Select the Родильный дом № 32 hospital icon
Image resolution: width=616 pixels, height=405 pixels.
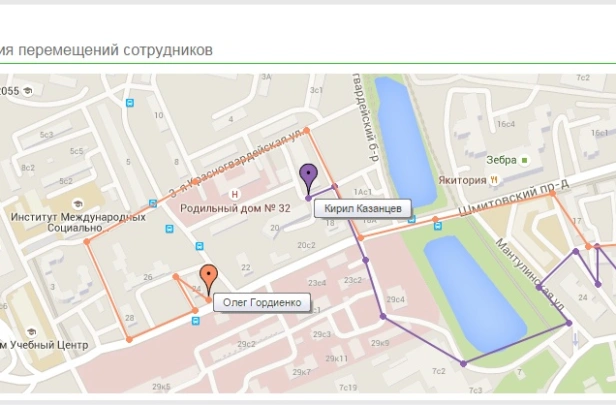(x=235, y=194)
